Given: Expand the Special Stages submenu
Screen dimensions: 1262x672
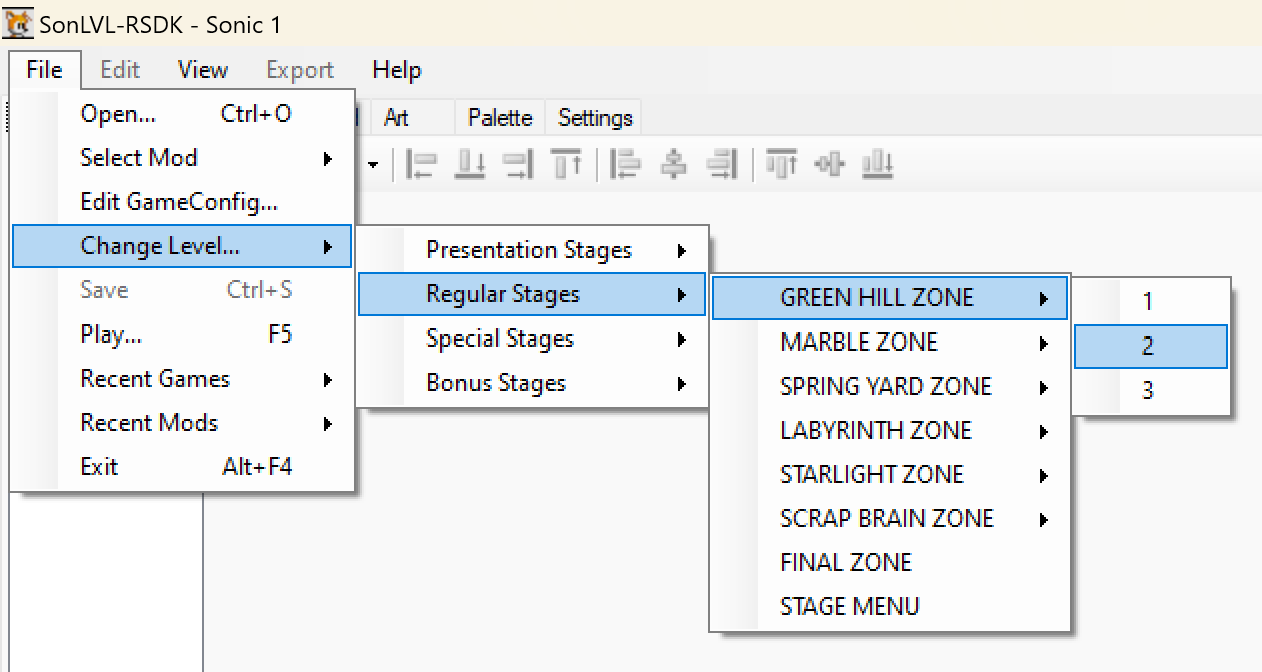Looking at the screenshot, I should click(499, 339).
